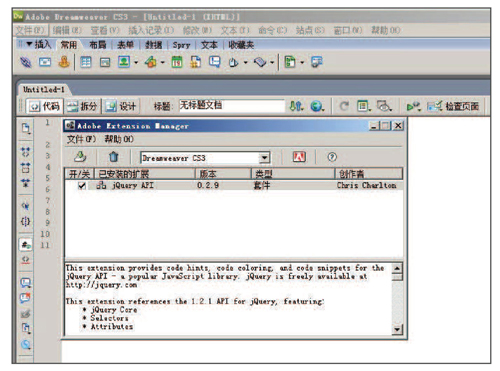Click the preview in browser globe icon
Screen dimensions: 500x371
pyautogui.click(x=317, y=106)
